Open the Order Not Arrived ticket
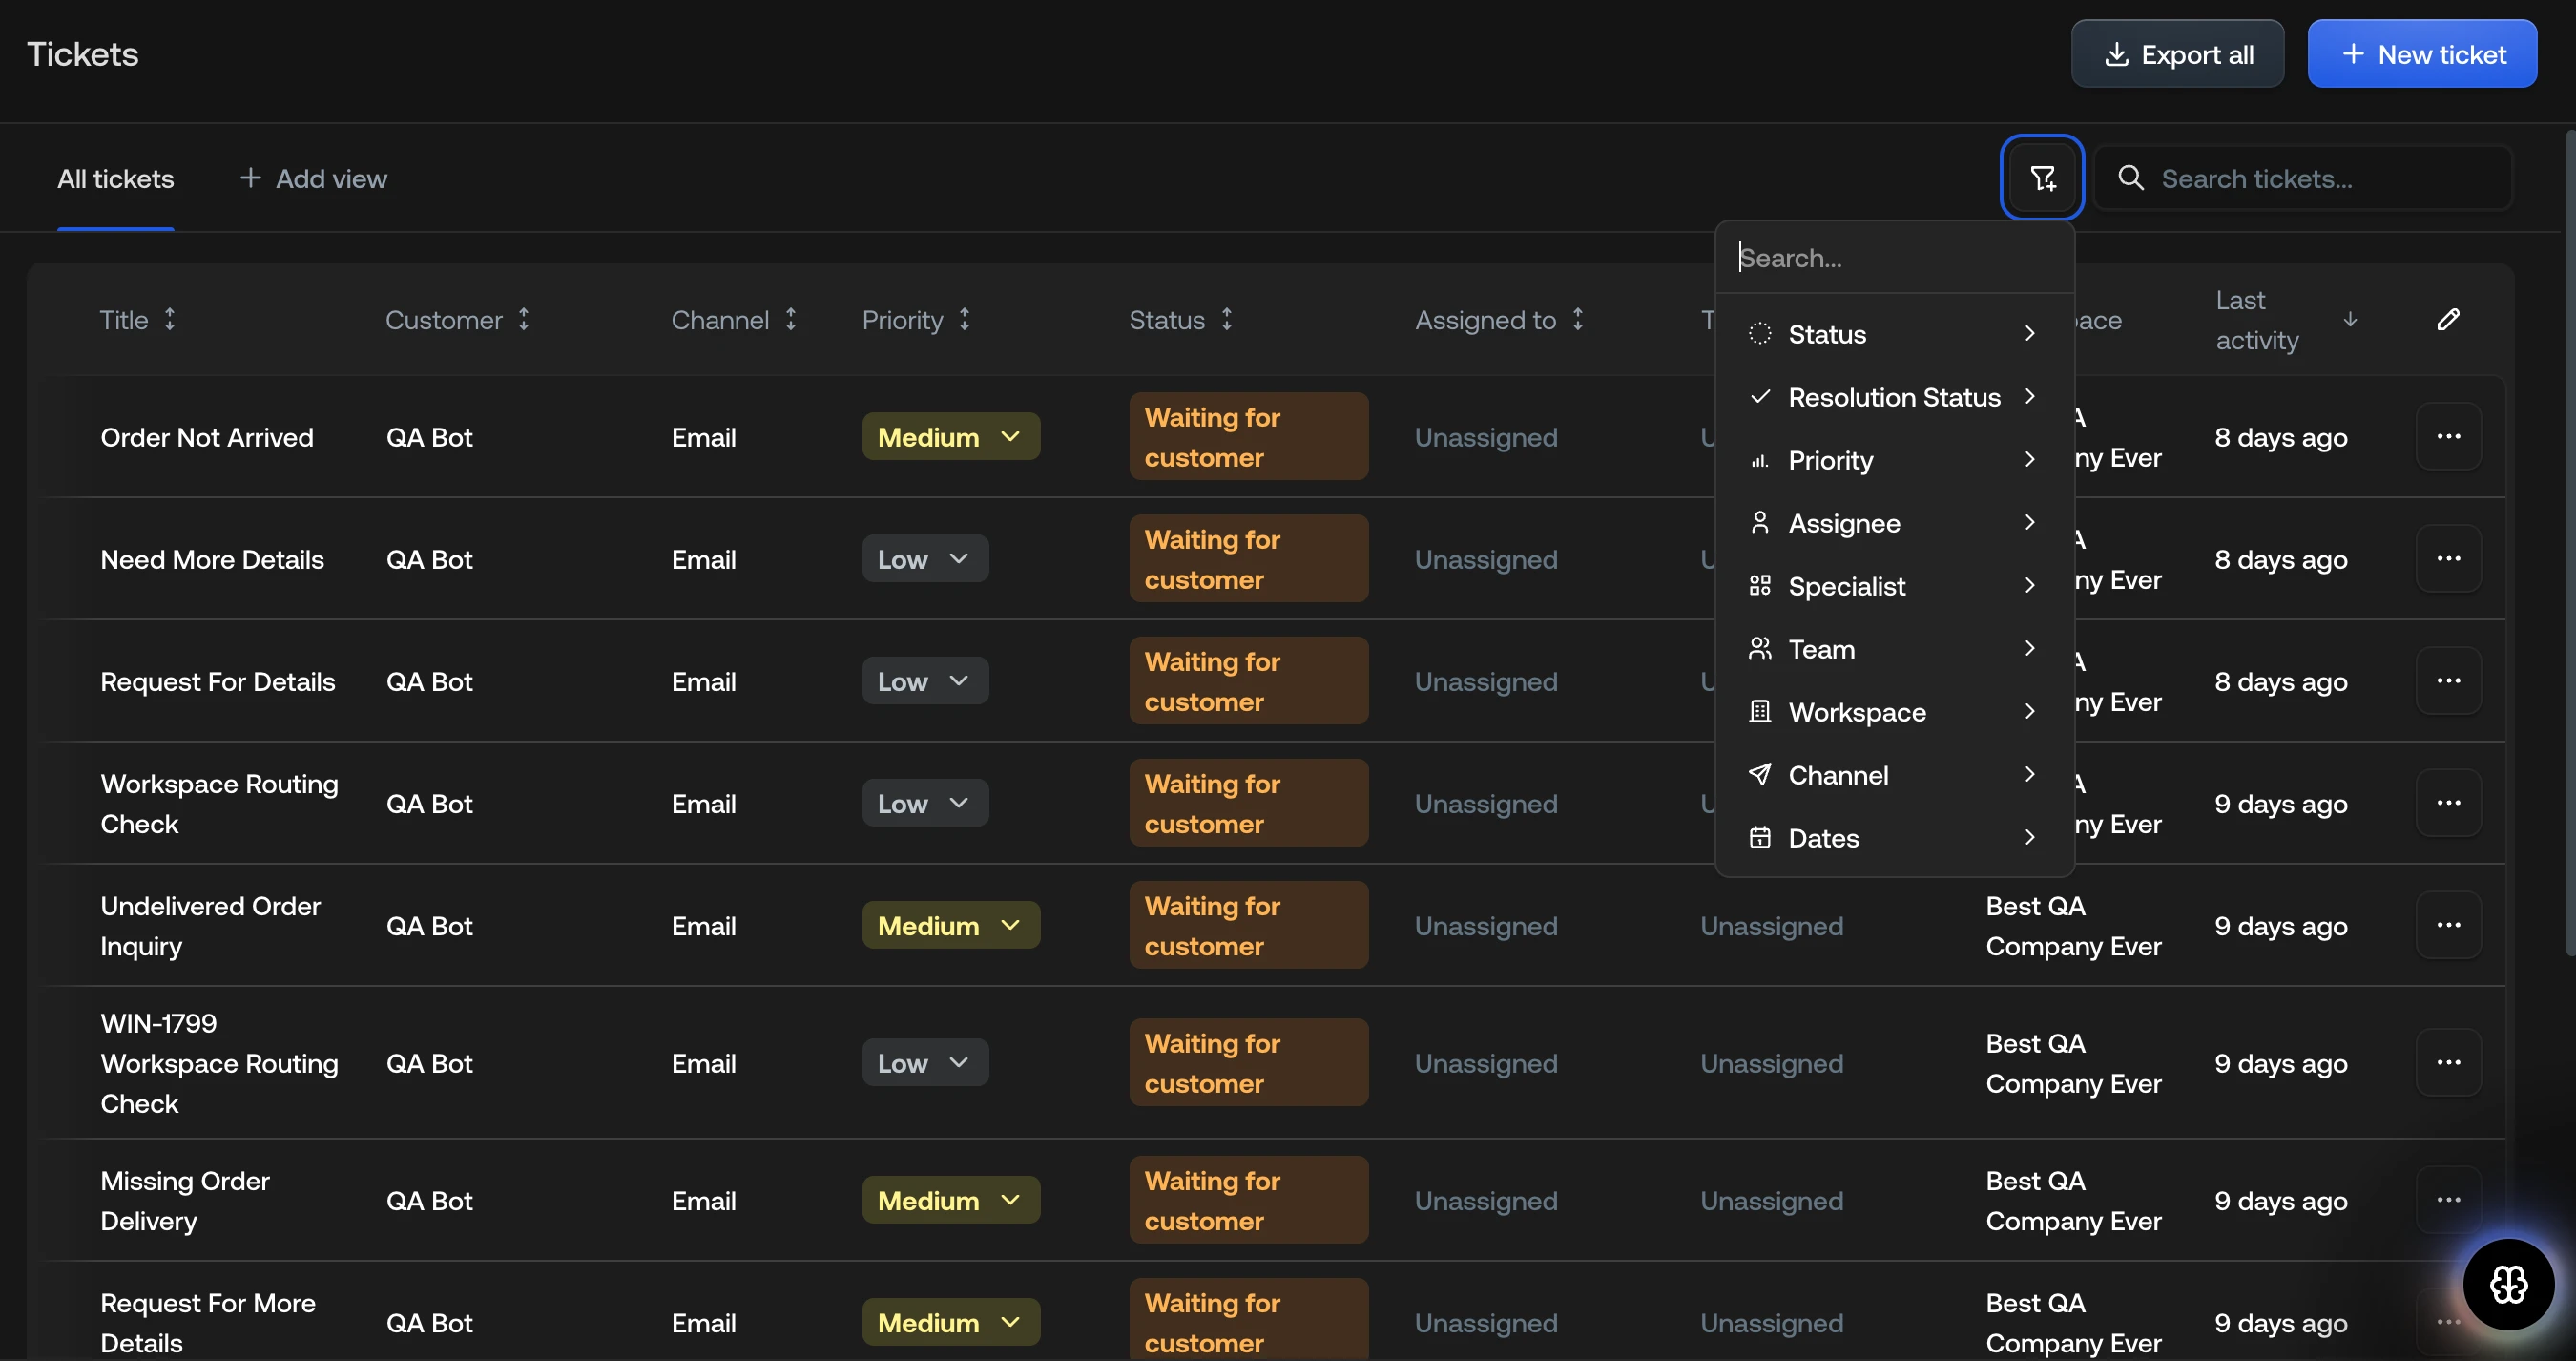 (207, 437)
